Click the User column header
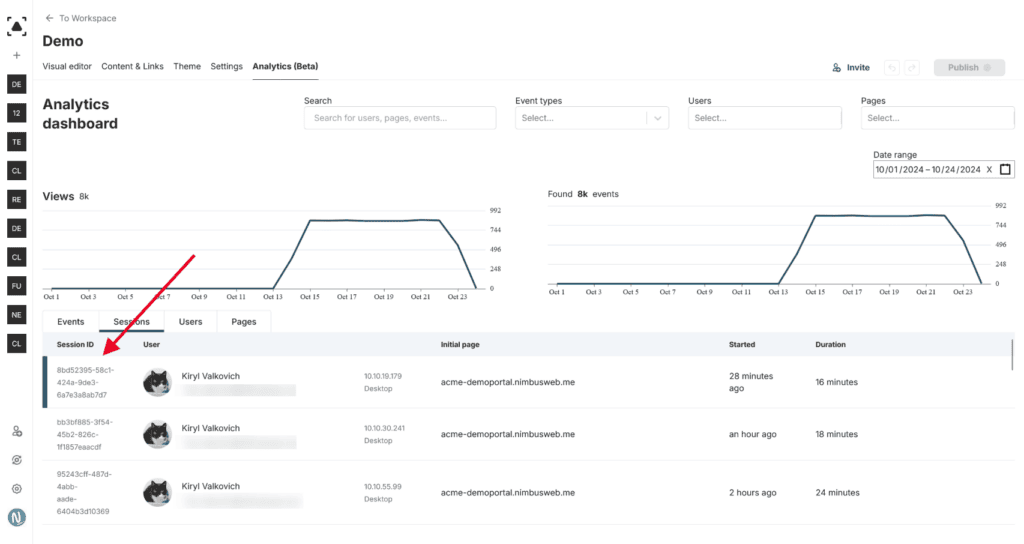 coord(152,345)
